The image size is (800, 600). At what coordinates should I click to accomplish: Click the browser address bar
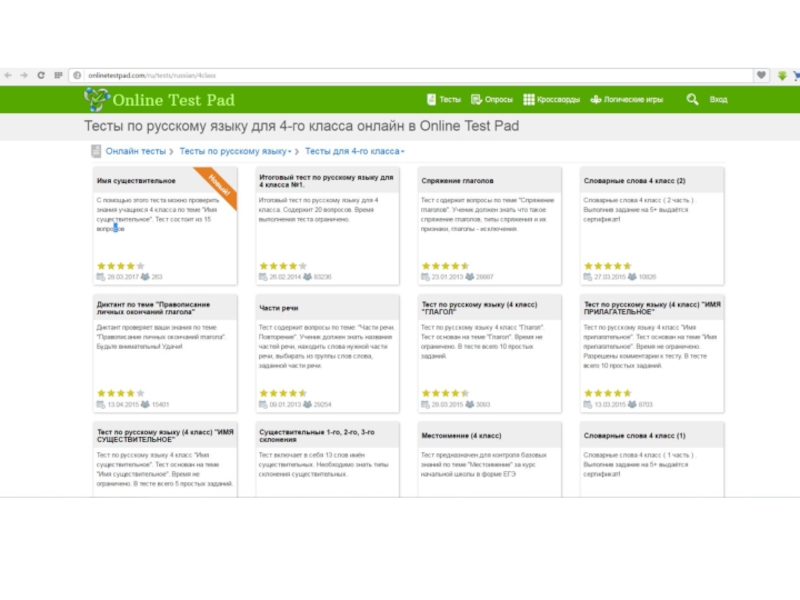coord(400,75)
